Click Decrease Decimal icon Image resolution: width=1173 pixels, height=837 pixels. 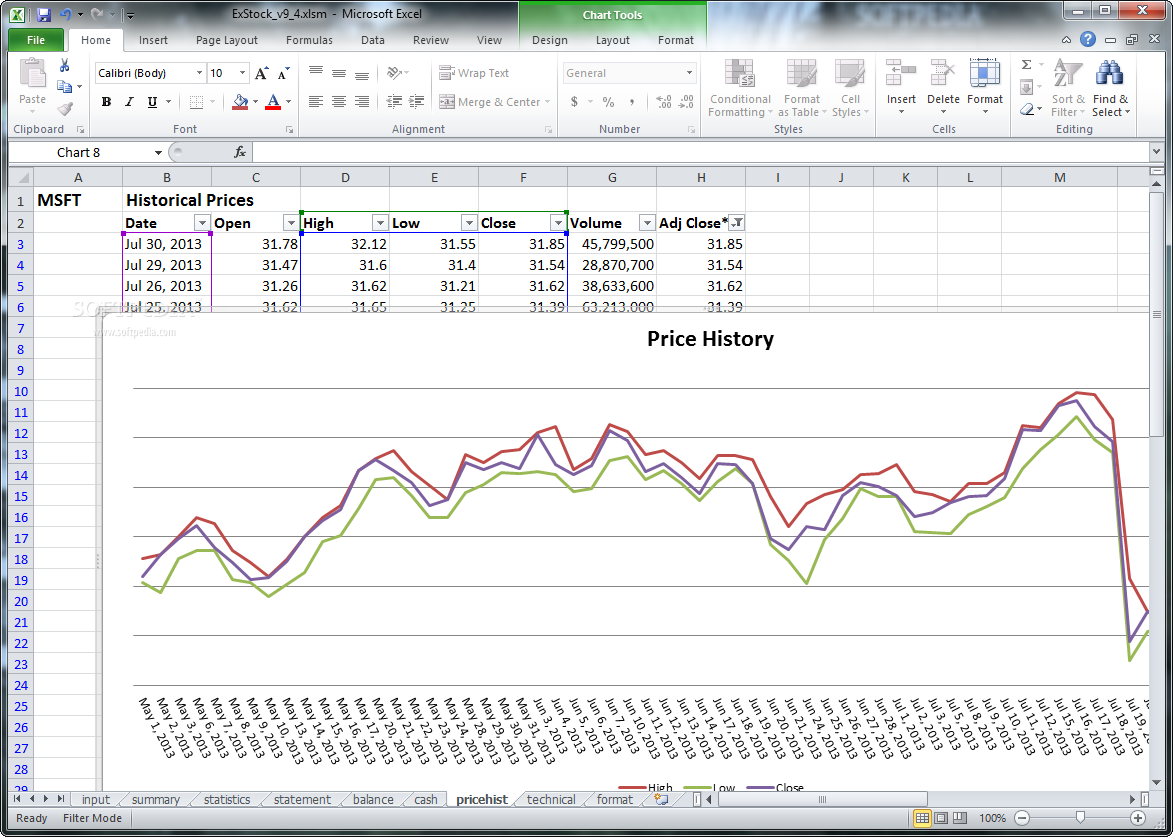(686, 102)
